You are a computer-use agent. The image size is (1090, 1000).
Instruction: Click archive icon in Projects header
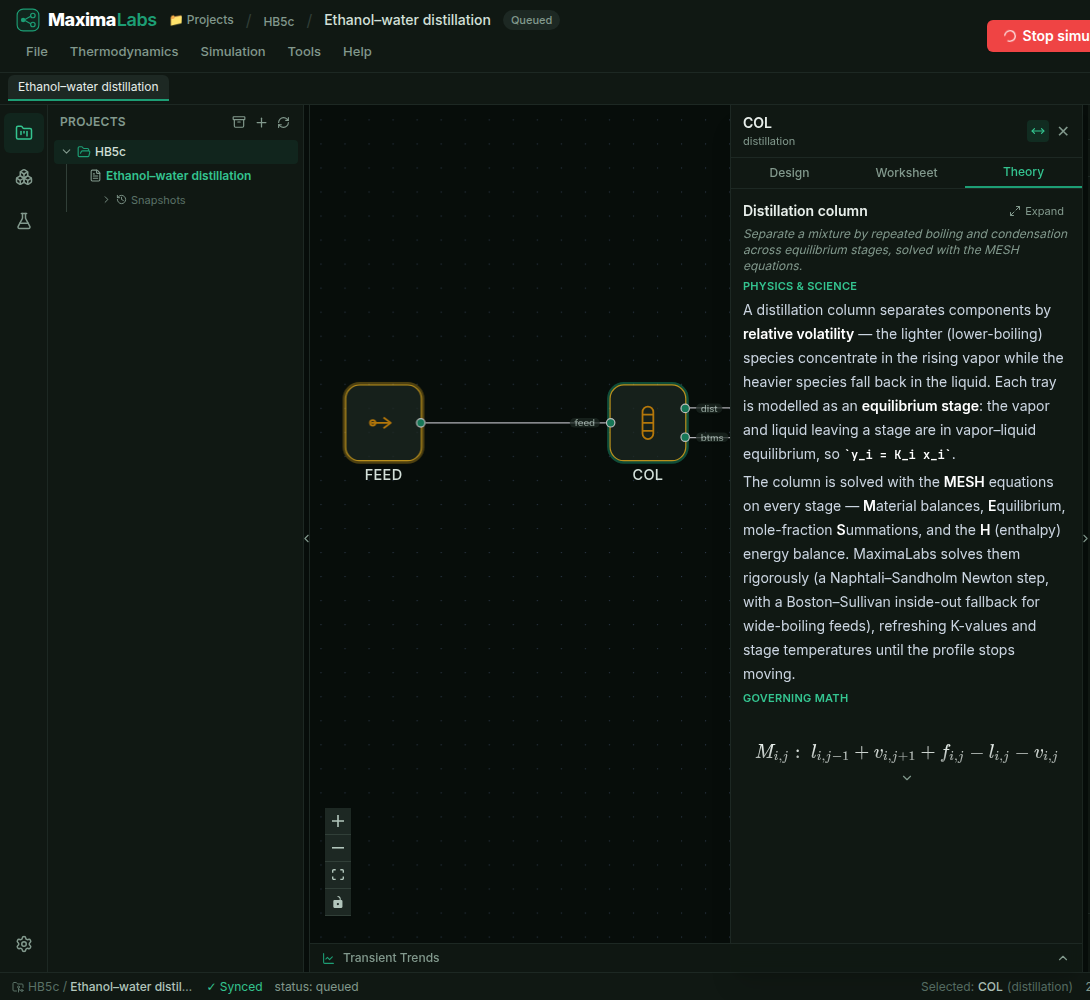coord(238,122)
